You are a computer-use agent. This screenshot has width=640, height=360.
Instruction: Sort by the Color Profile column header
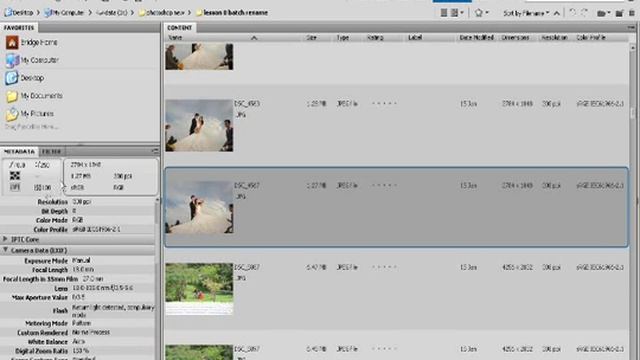[591, 38]
